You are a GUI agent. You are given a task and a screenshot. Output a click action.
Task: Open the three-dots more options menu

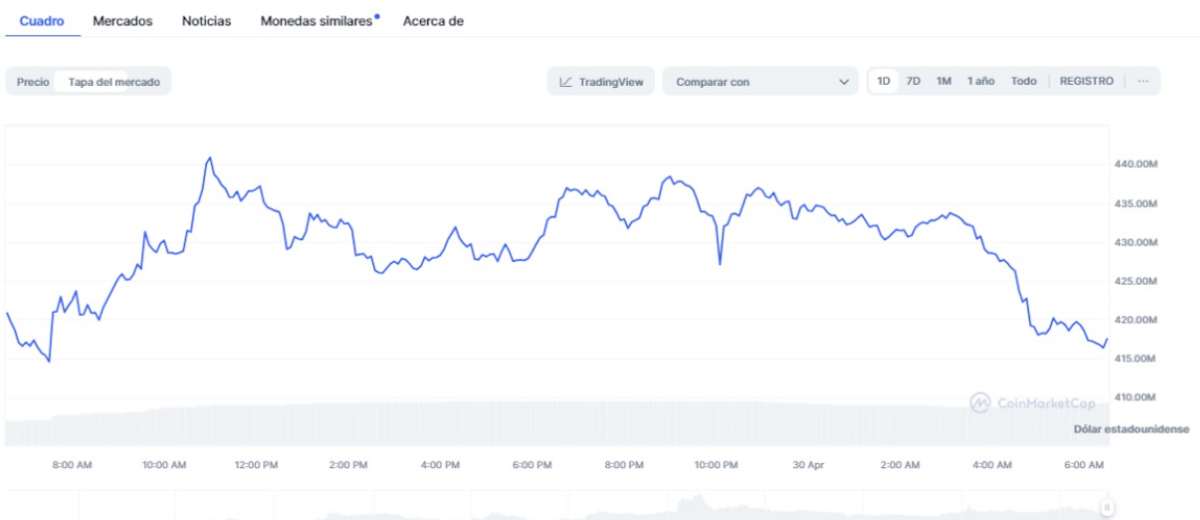[x=1143, y=82]
